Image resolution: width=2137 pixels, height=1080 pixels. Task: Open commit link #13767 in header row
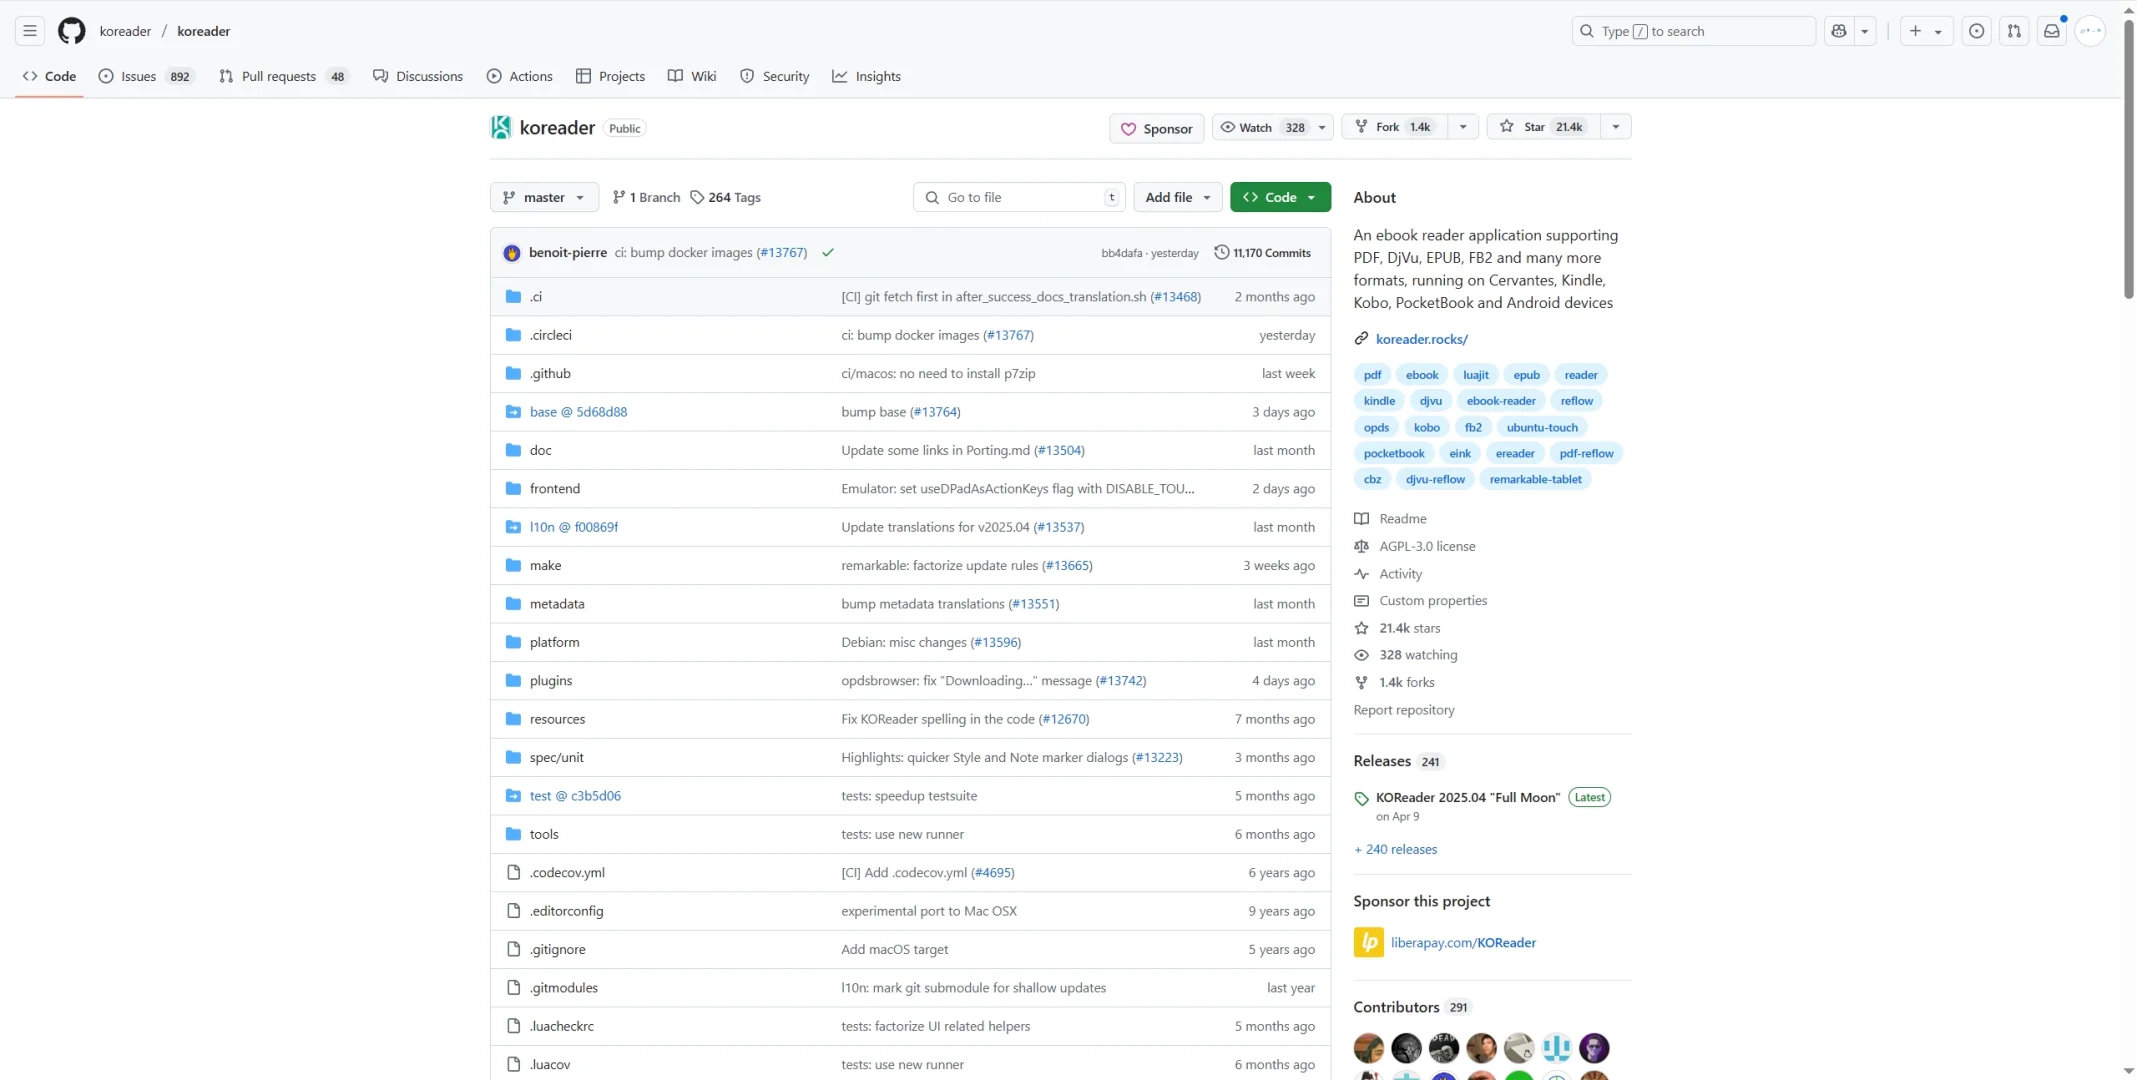(781, 252)
